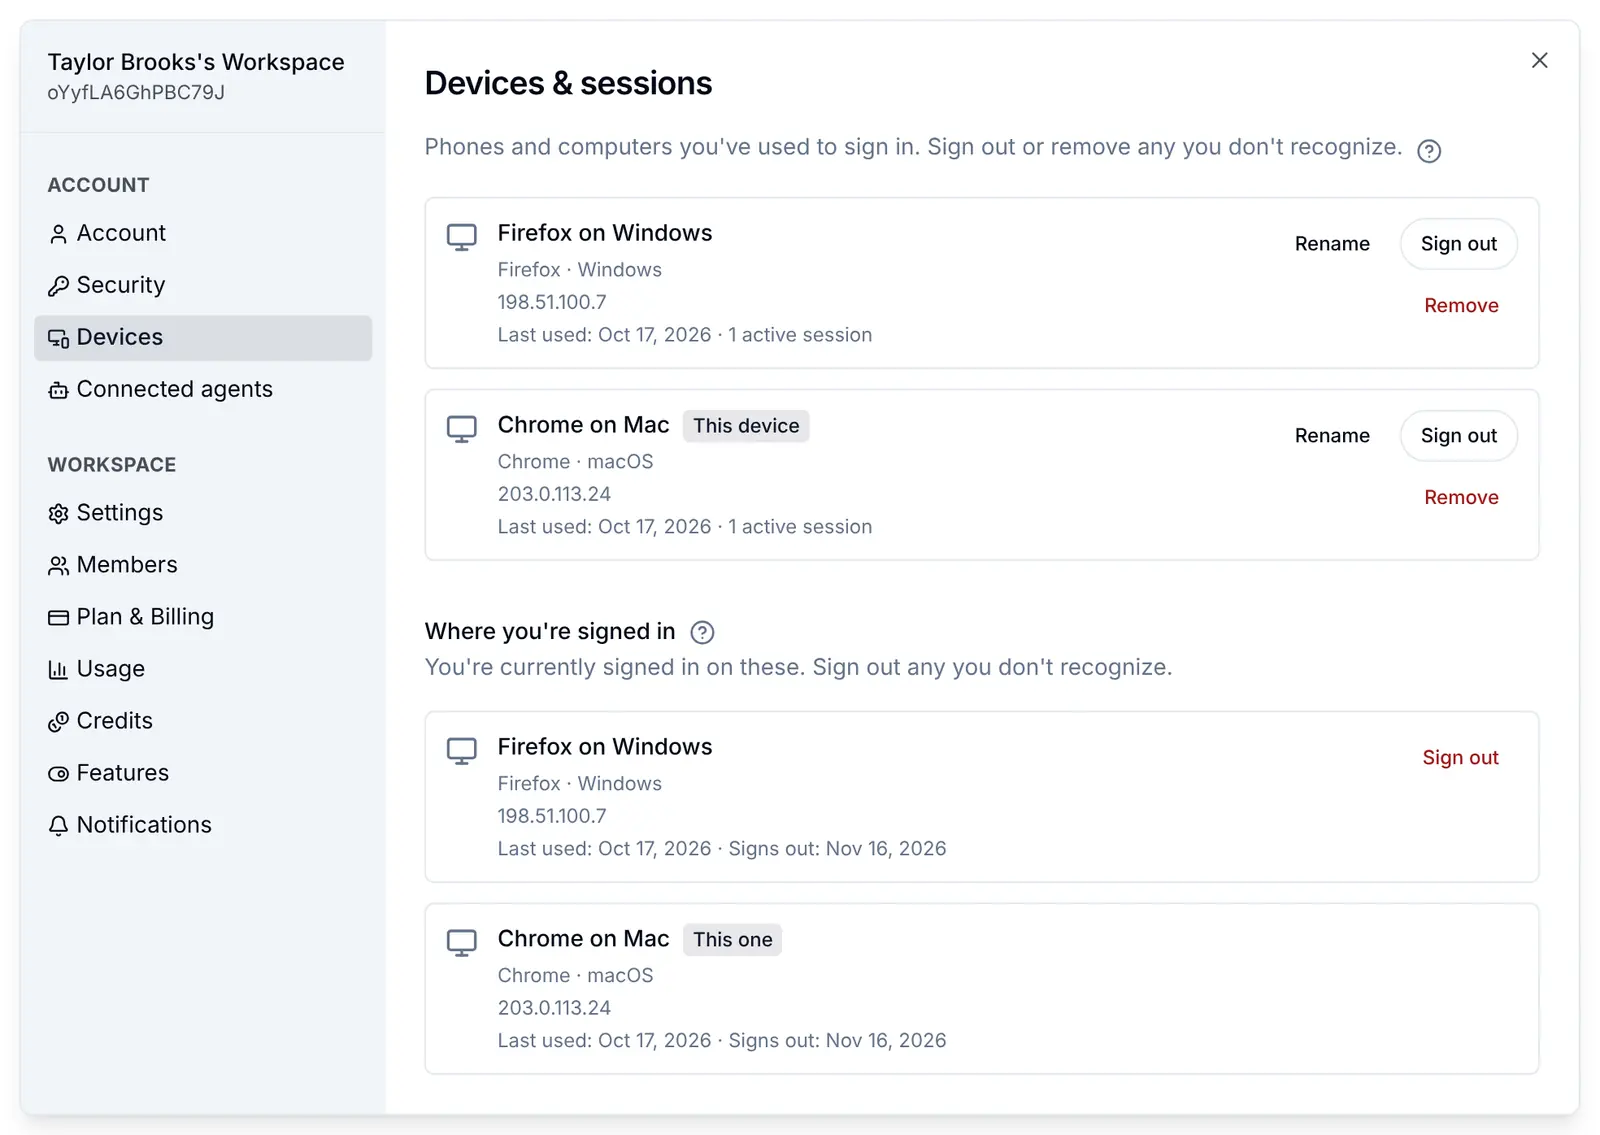This screenshot has width=1600, height=1135.
Task: Click the This one badge
Action: [733, 940]
